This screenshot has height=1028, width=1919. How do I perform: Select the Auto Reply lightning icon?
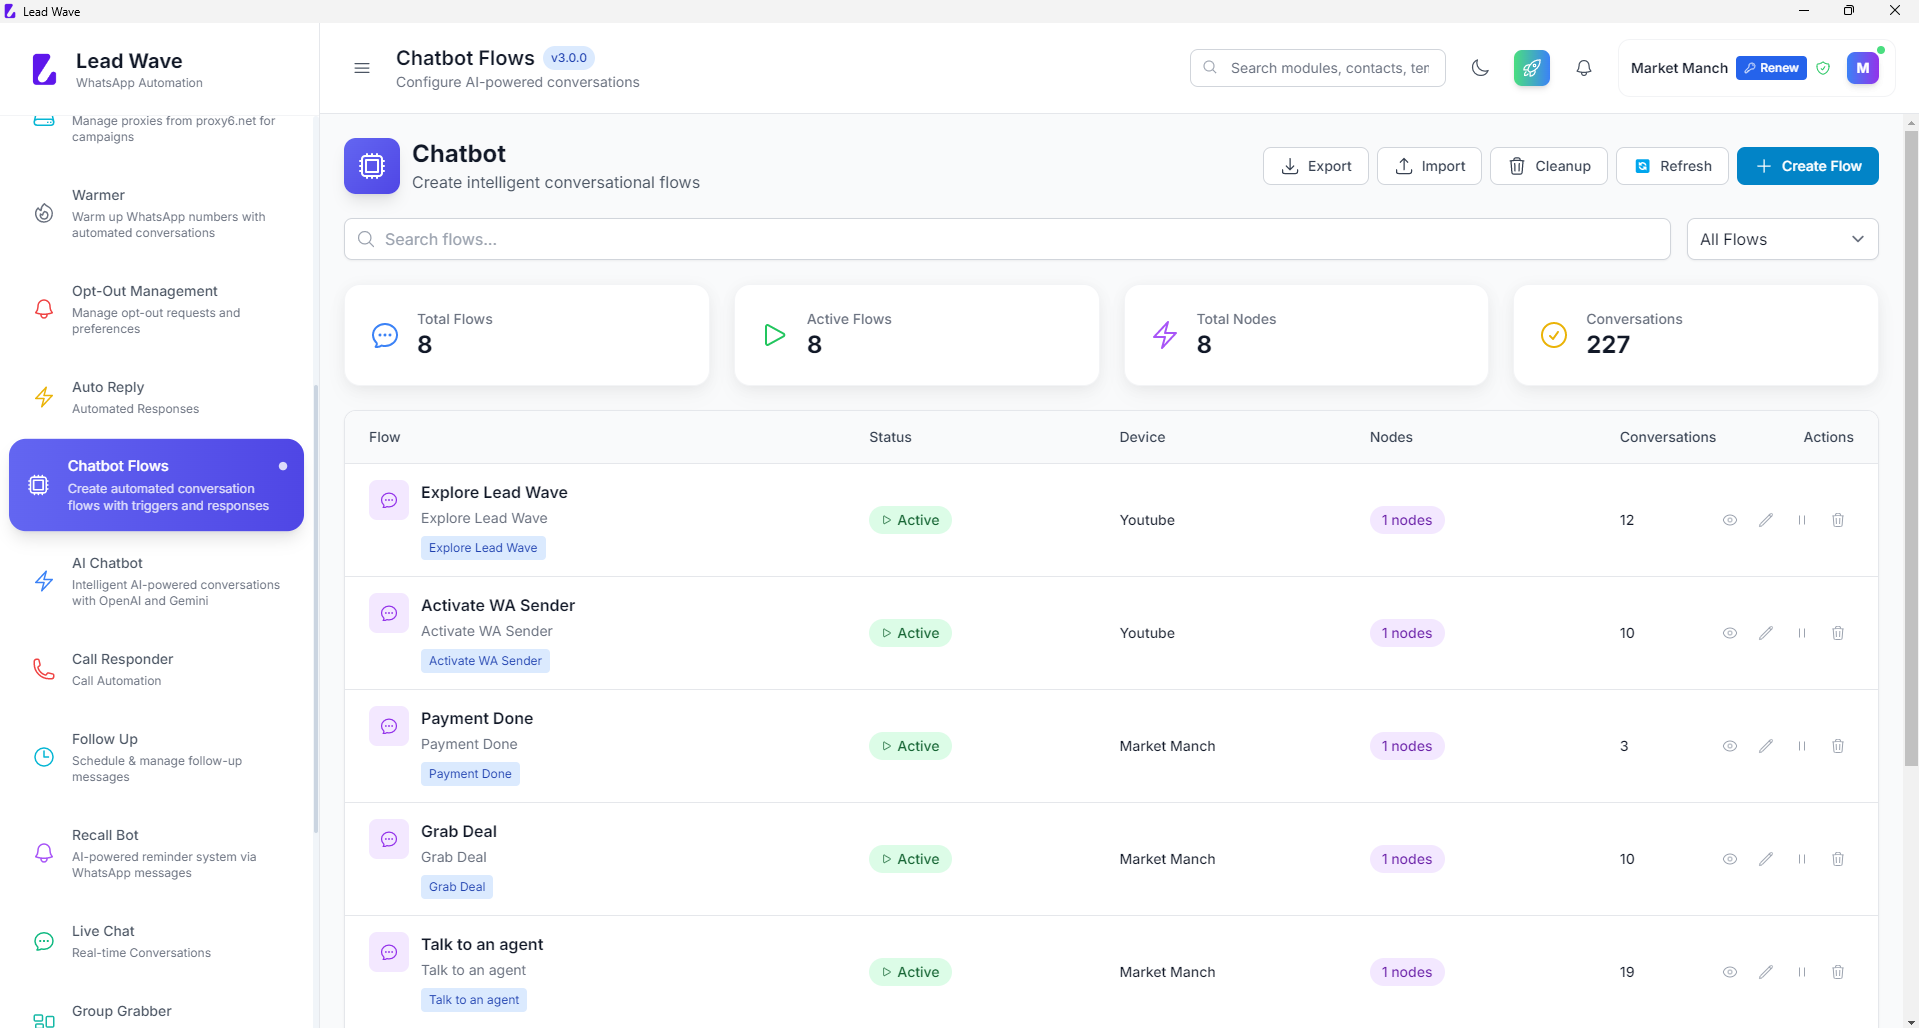(x=44, y=396)
